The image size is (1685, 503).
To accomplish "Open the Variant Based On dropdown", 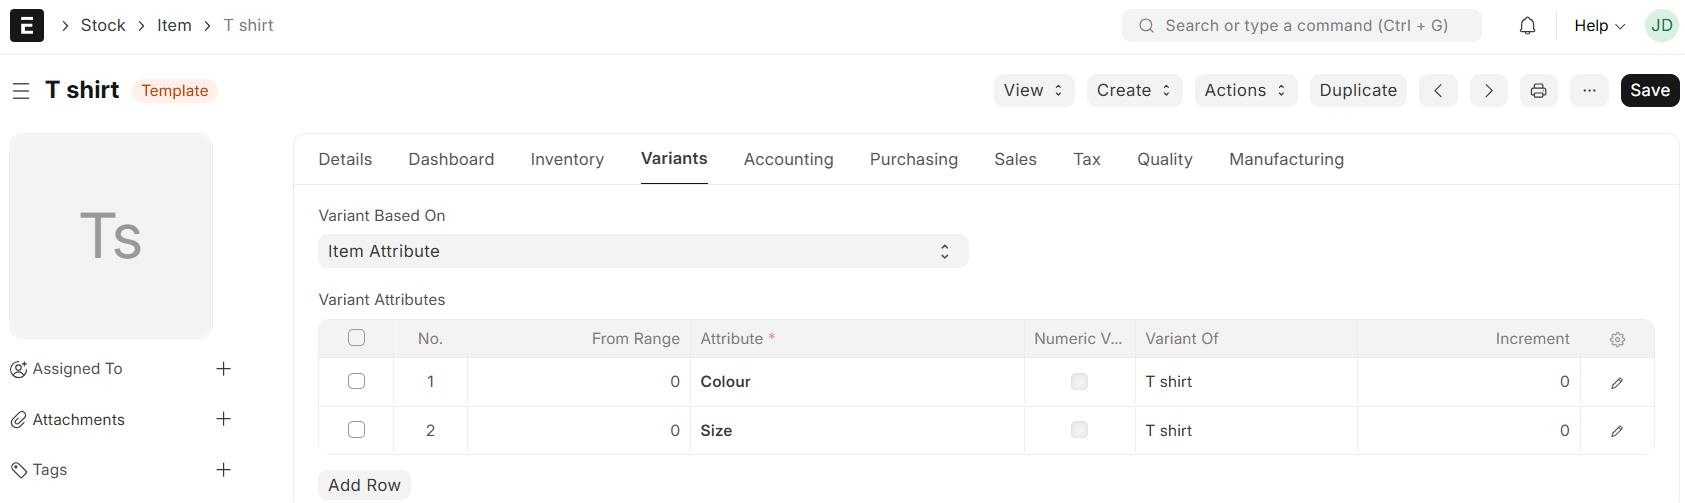I will pos(643,252).
